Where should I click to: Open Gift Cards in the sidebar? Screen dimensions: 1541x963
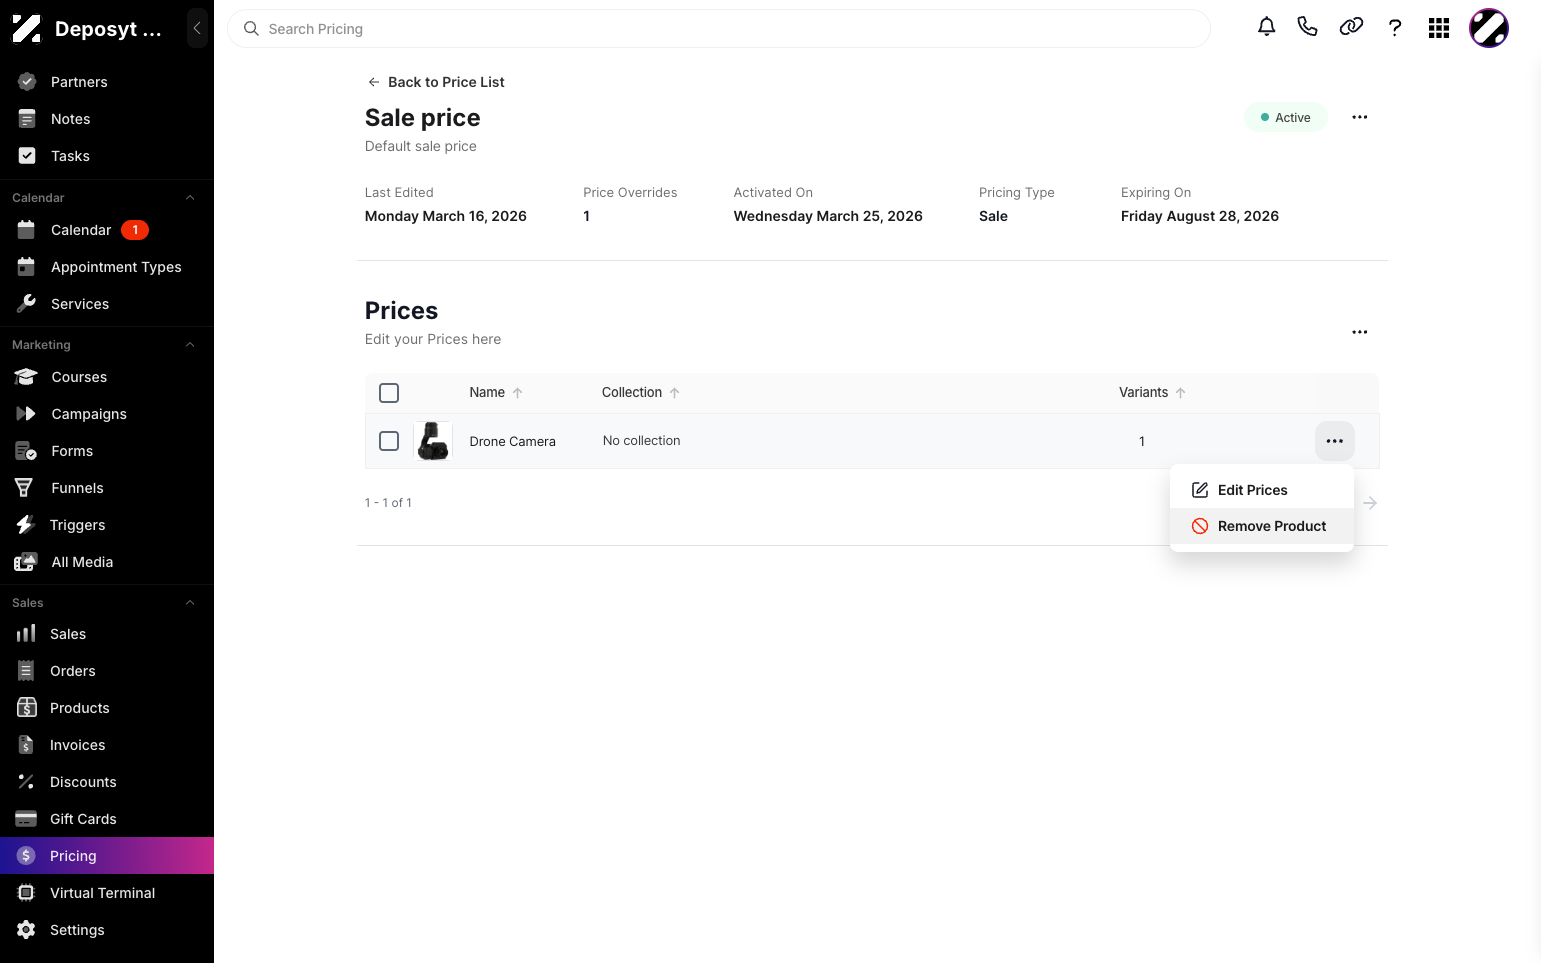point(107,819)
